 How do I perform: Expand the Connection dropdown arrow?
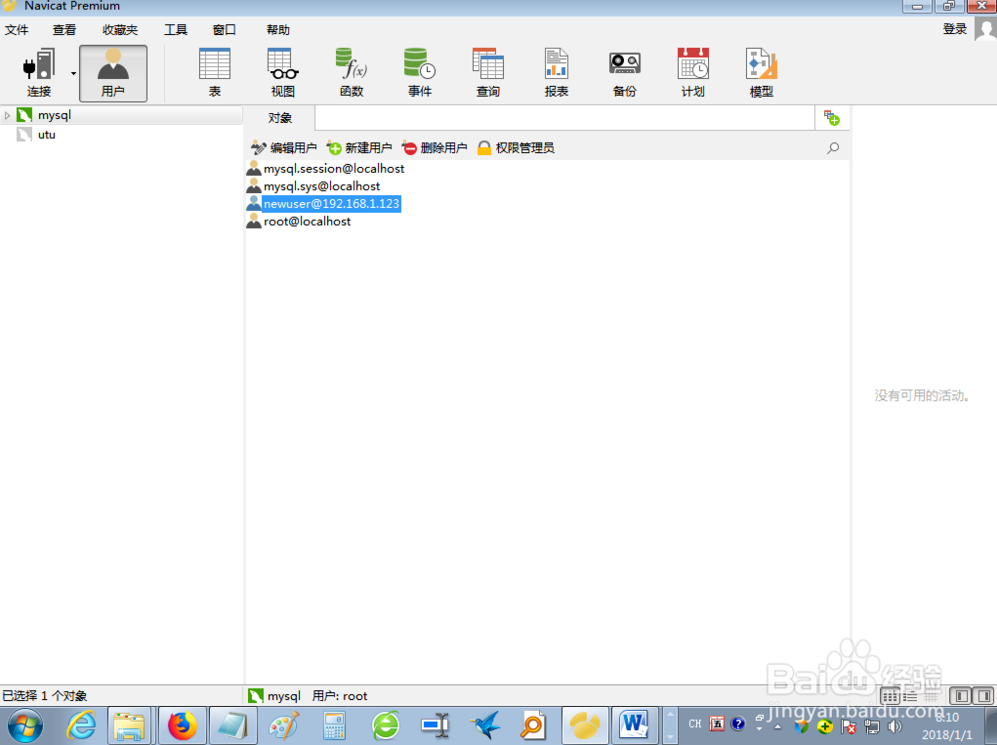click(x=73, y=74)
